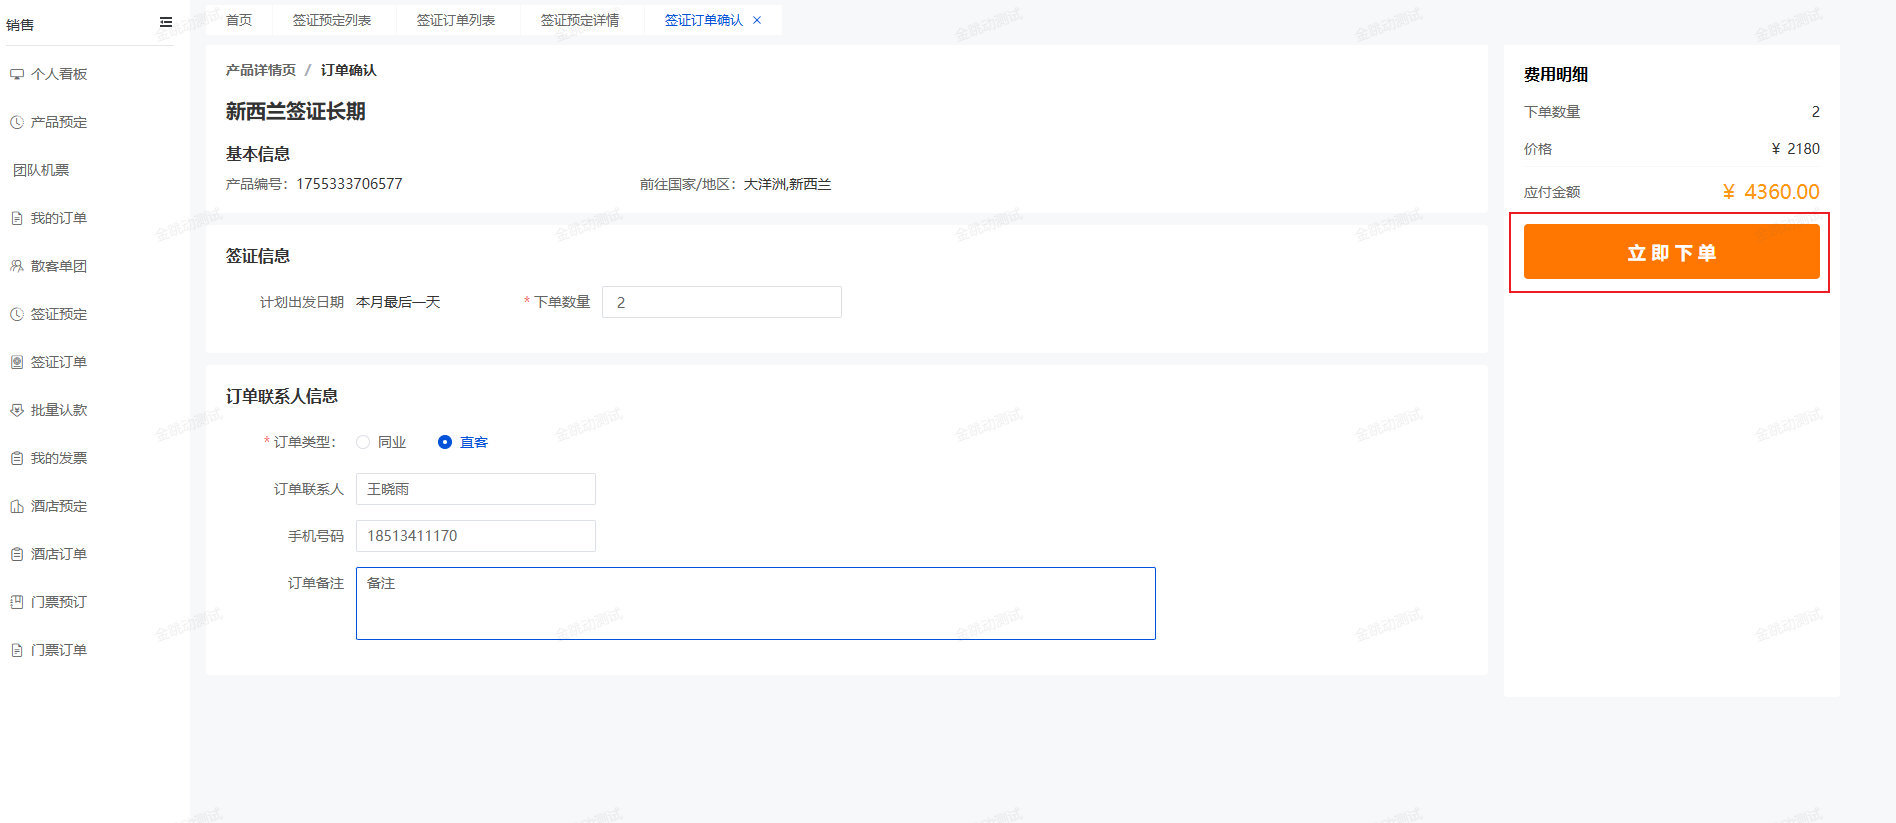Click the 签证订单 sidebar icon

(x=17, y=362)
